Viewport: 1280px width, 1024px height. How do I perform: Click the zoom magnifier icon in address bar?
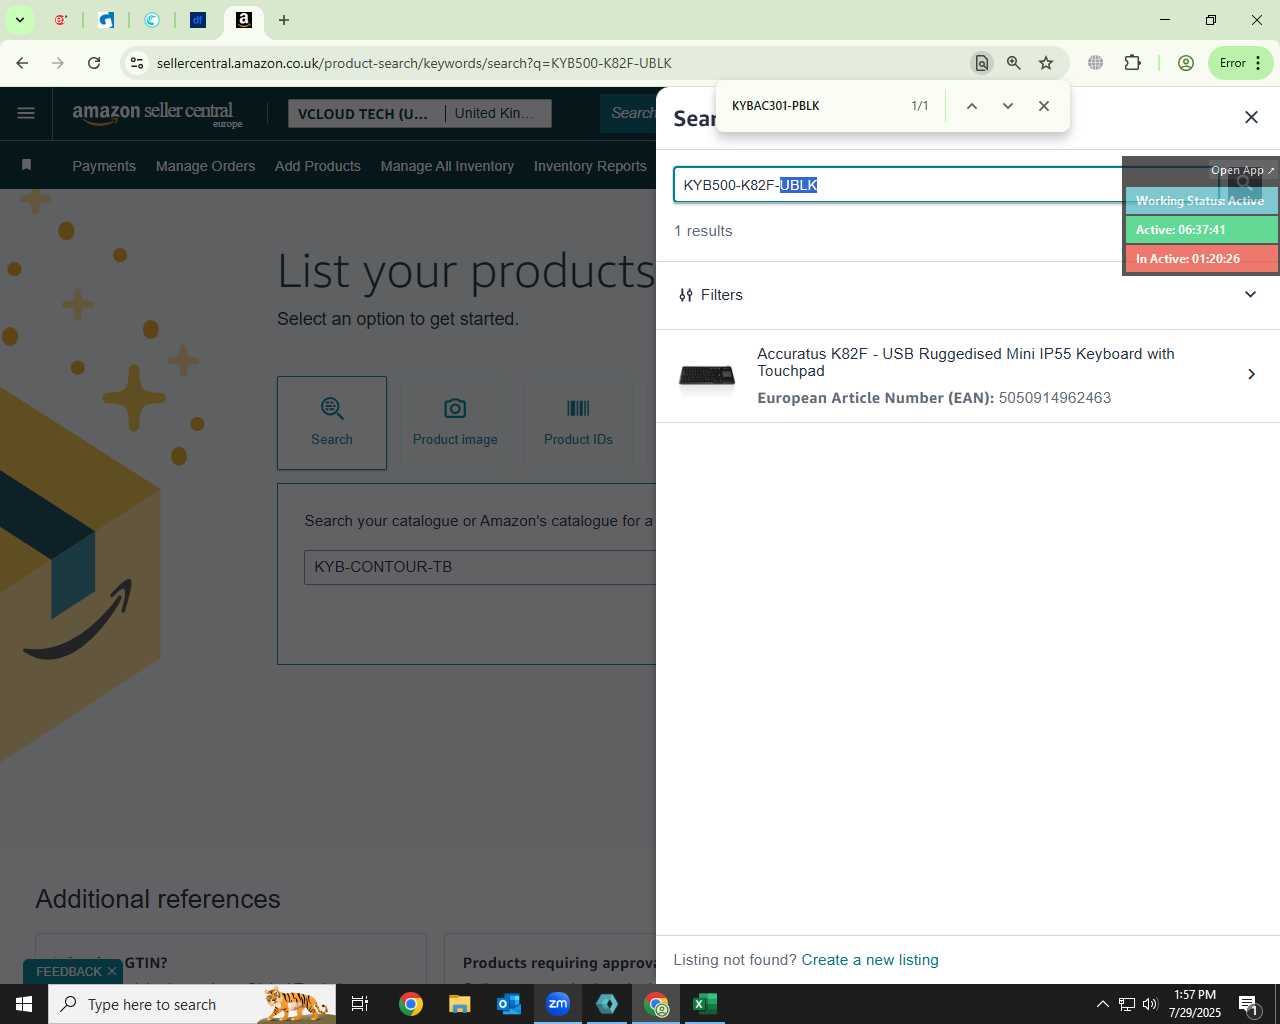click(x=1014, y=63)
